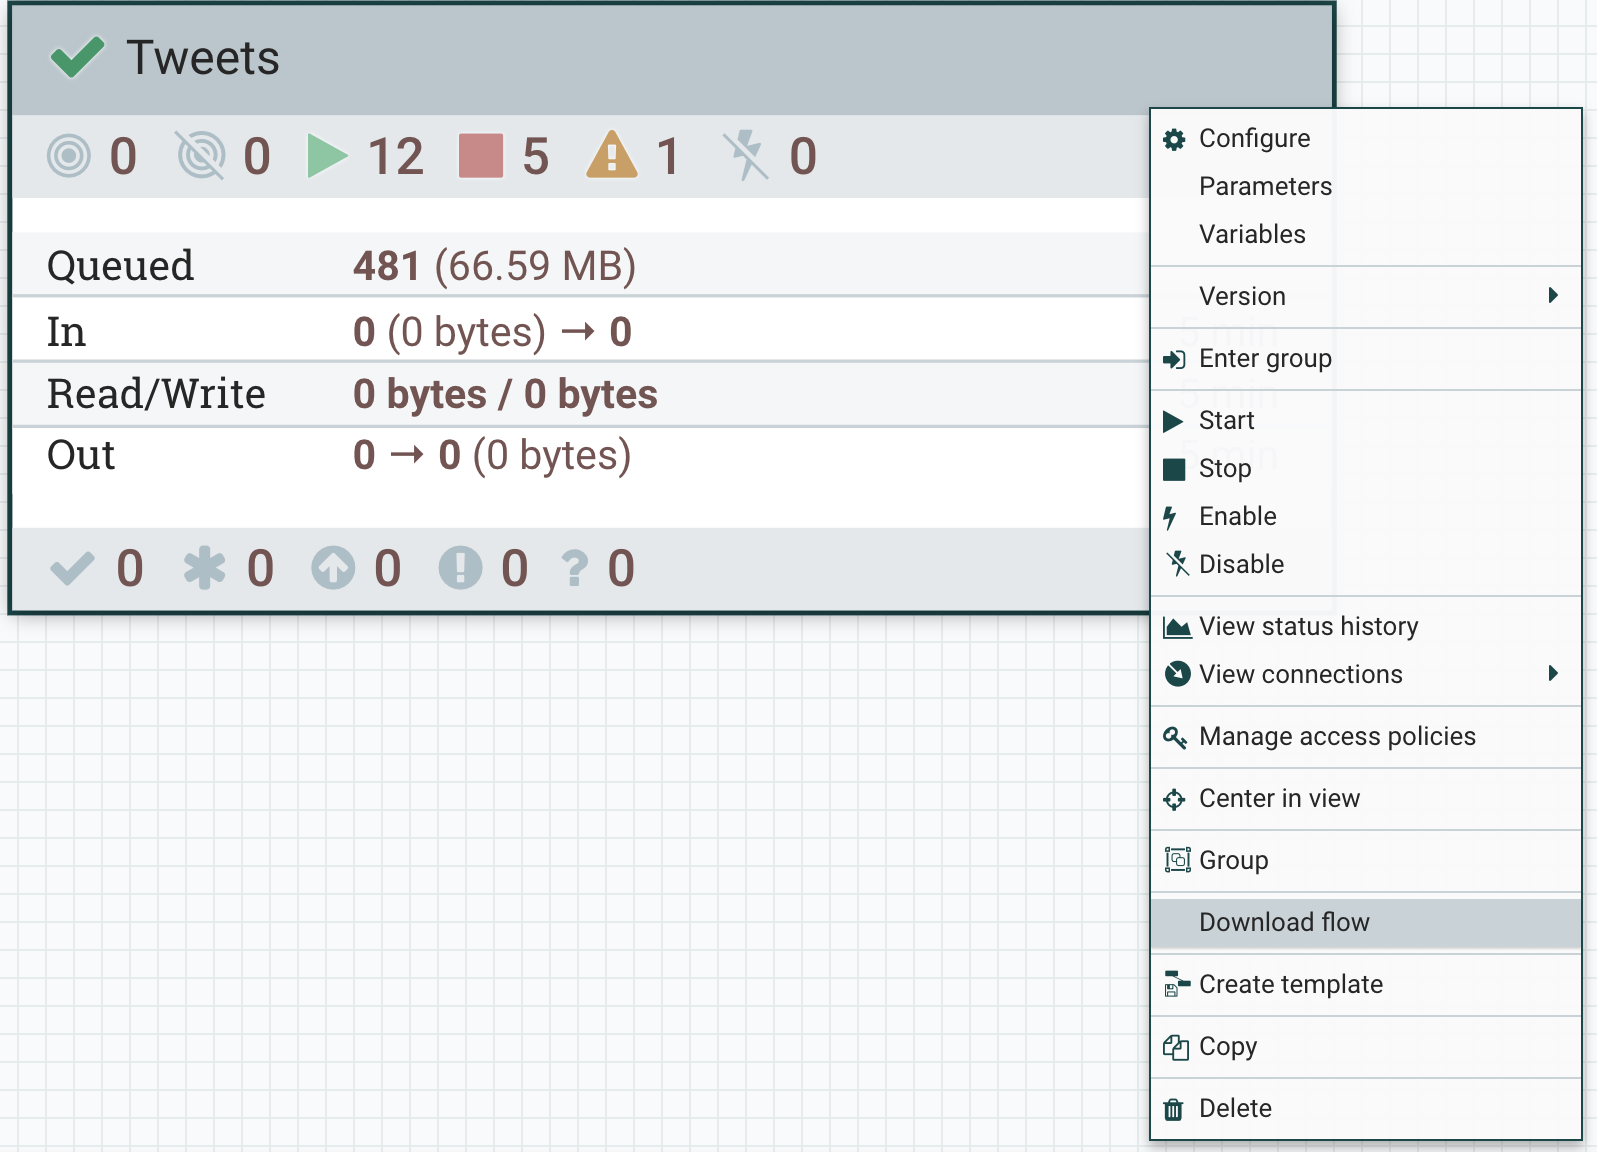This screenshot has width=1597, height=1152.
Task: Click the Queued row label
Action: click(x=120, y=266)
